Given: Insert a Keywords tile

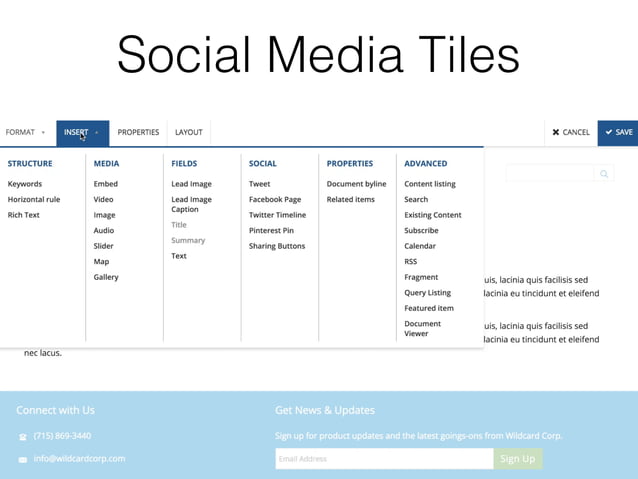Looking at the screenshot, I should point(25,184).
